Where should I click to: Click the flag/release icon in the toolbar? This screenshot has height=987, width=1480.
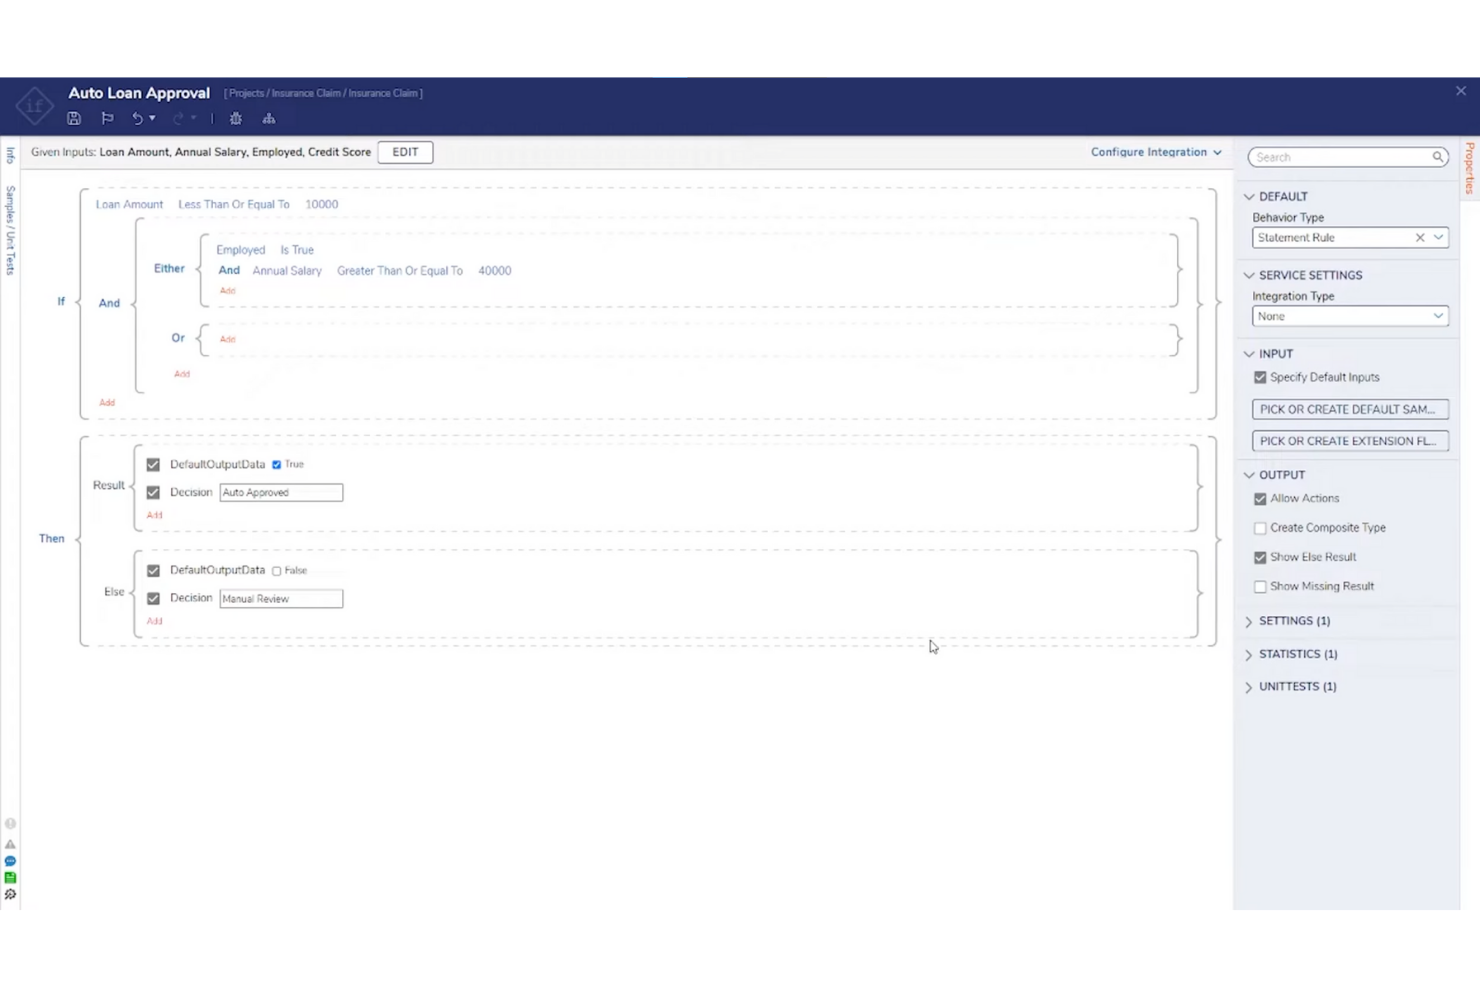tap(107, 118)
